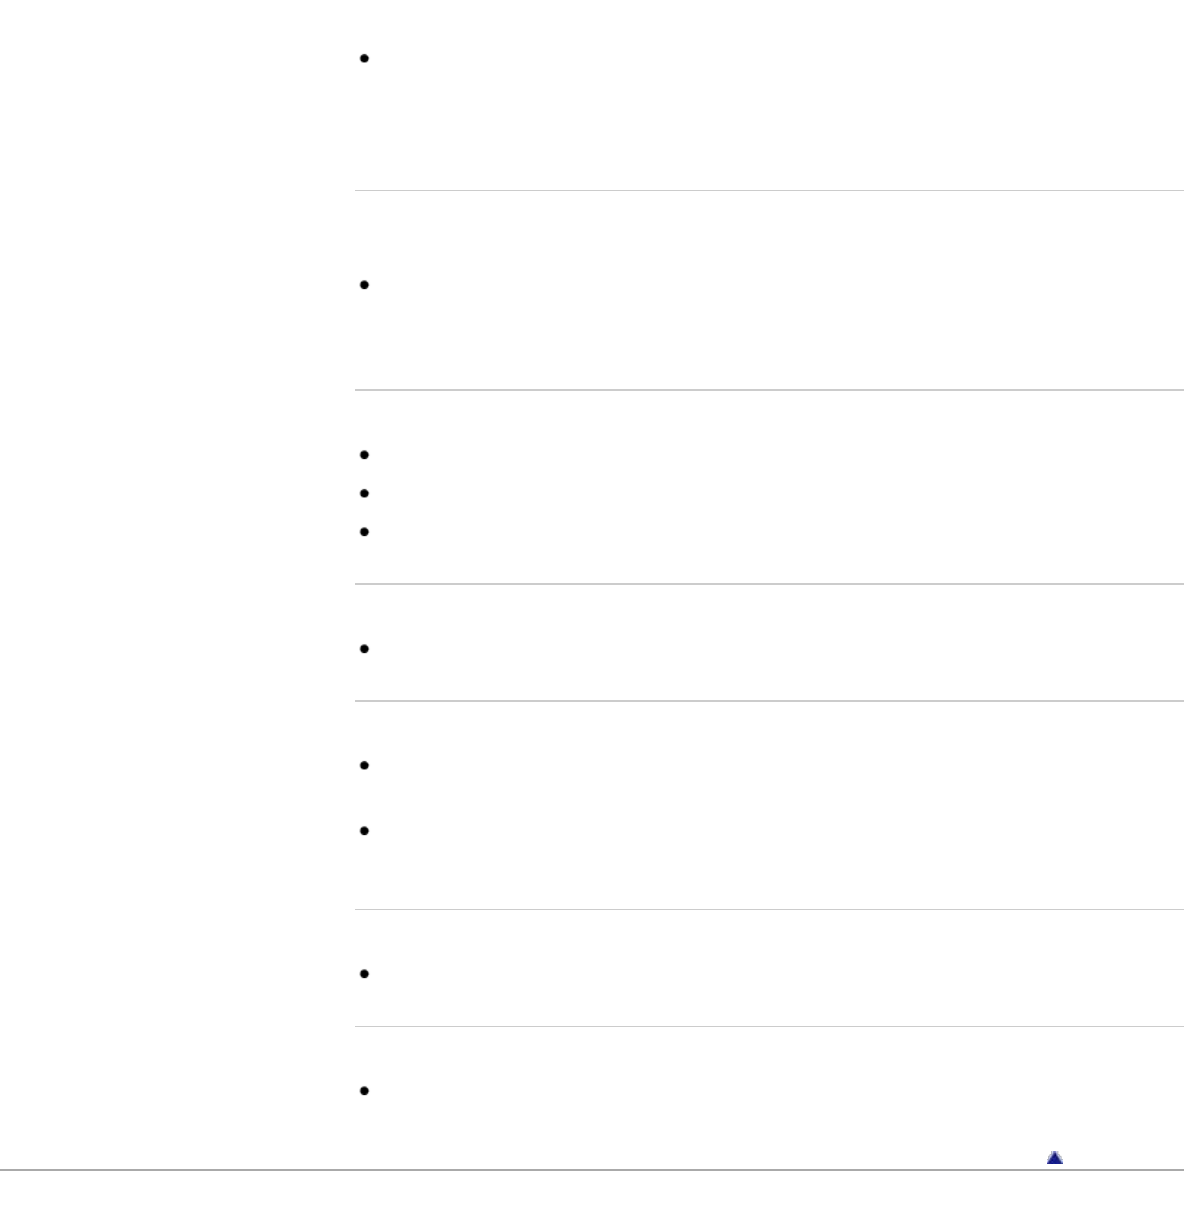Click the divider line directly above the last bullet

click(x=768, y=1026)
